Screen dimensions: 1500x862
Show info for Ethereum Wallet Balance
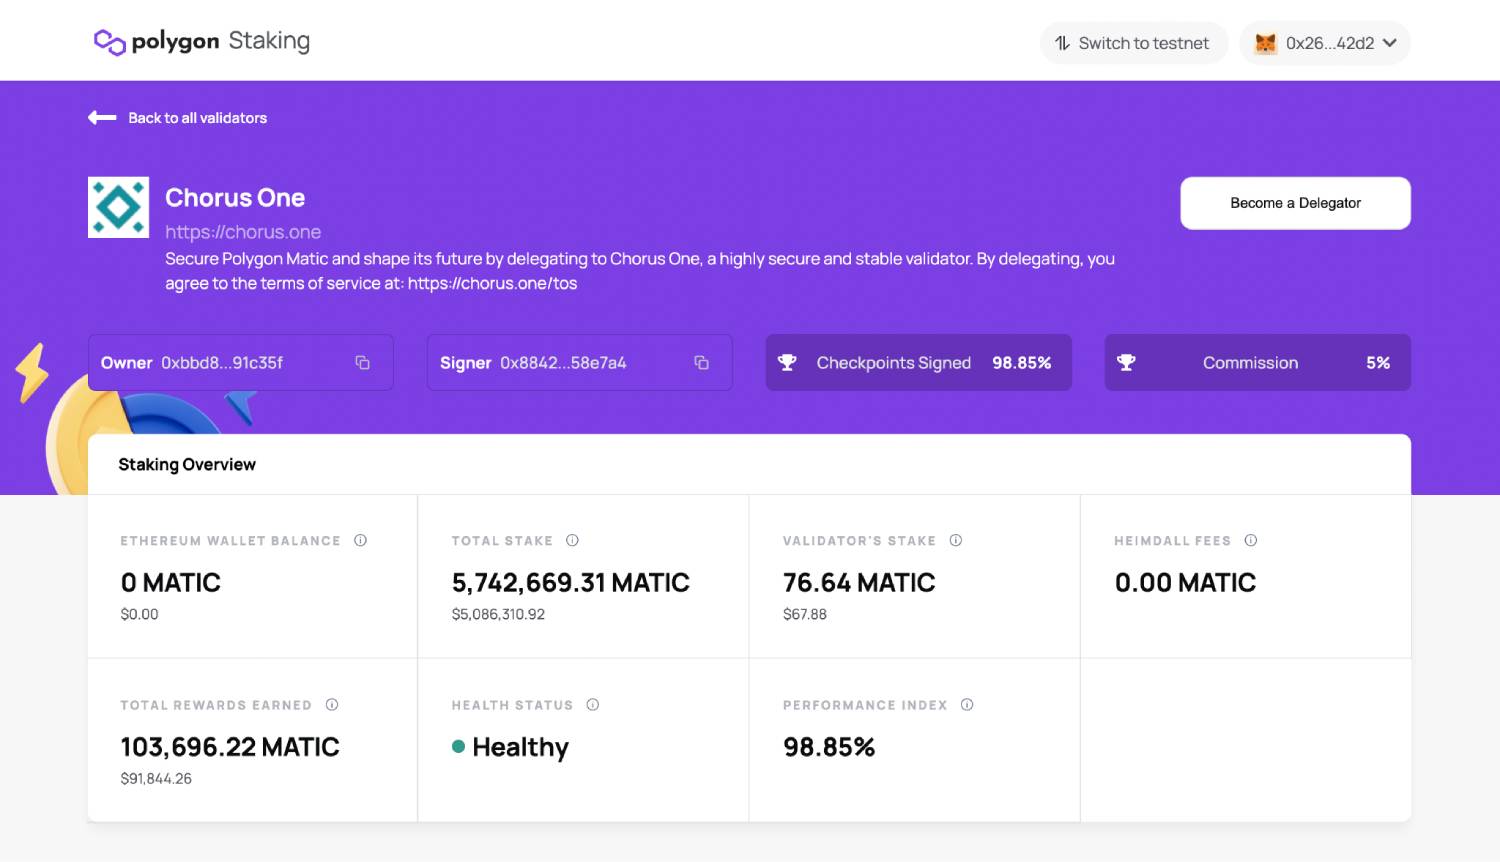tap(361, 541)
